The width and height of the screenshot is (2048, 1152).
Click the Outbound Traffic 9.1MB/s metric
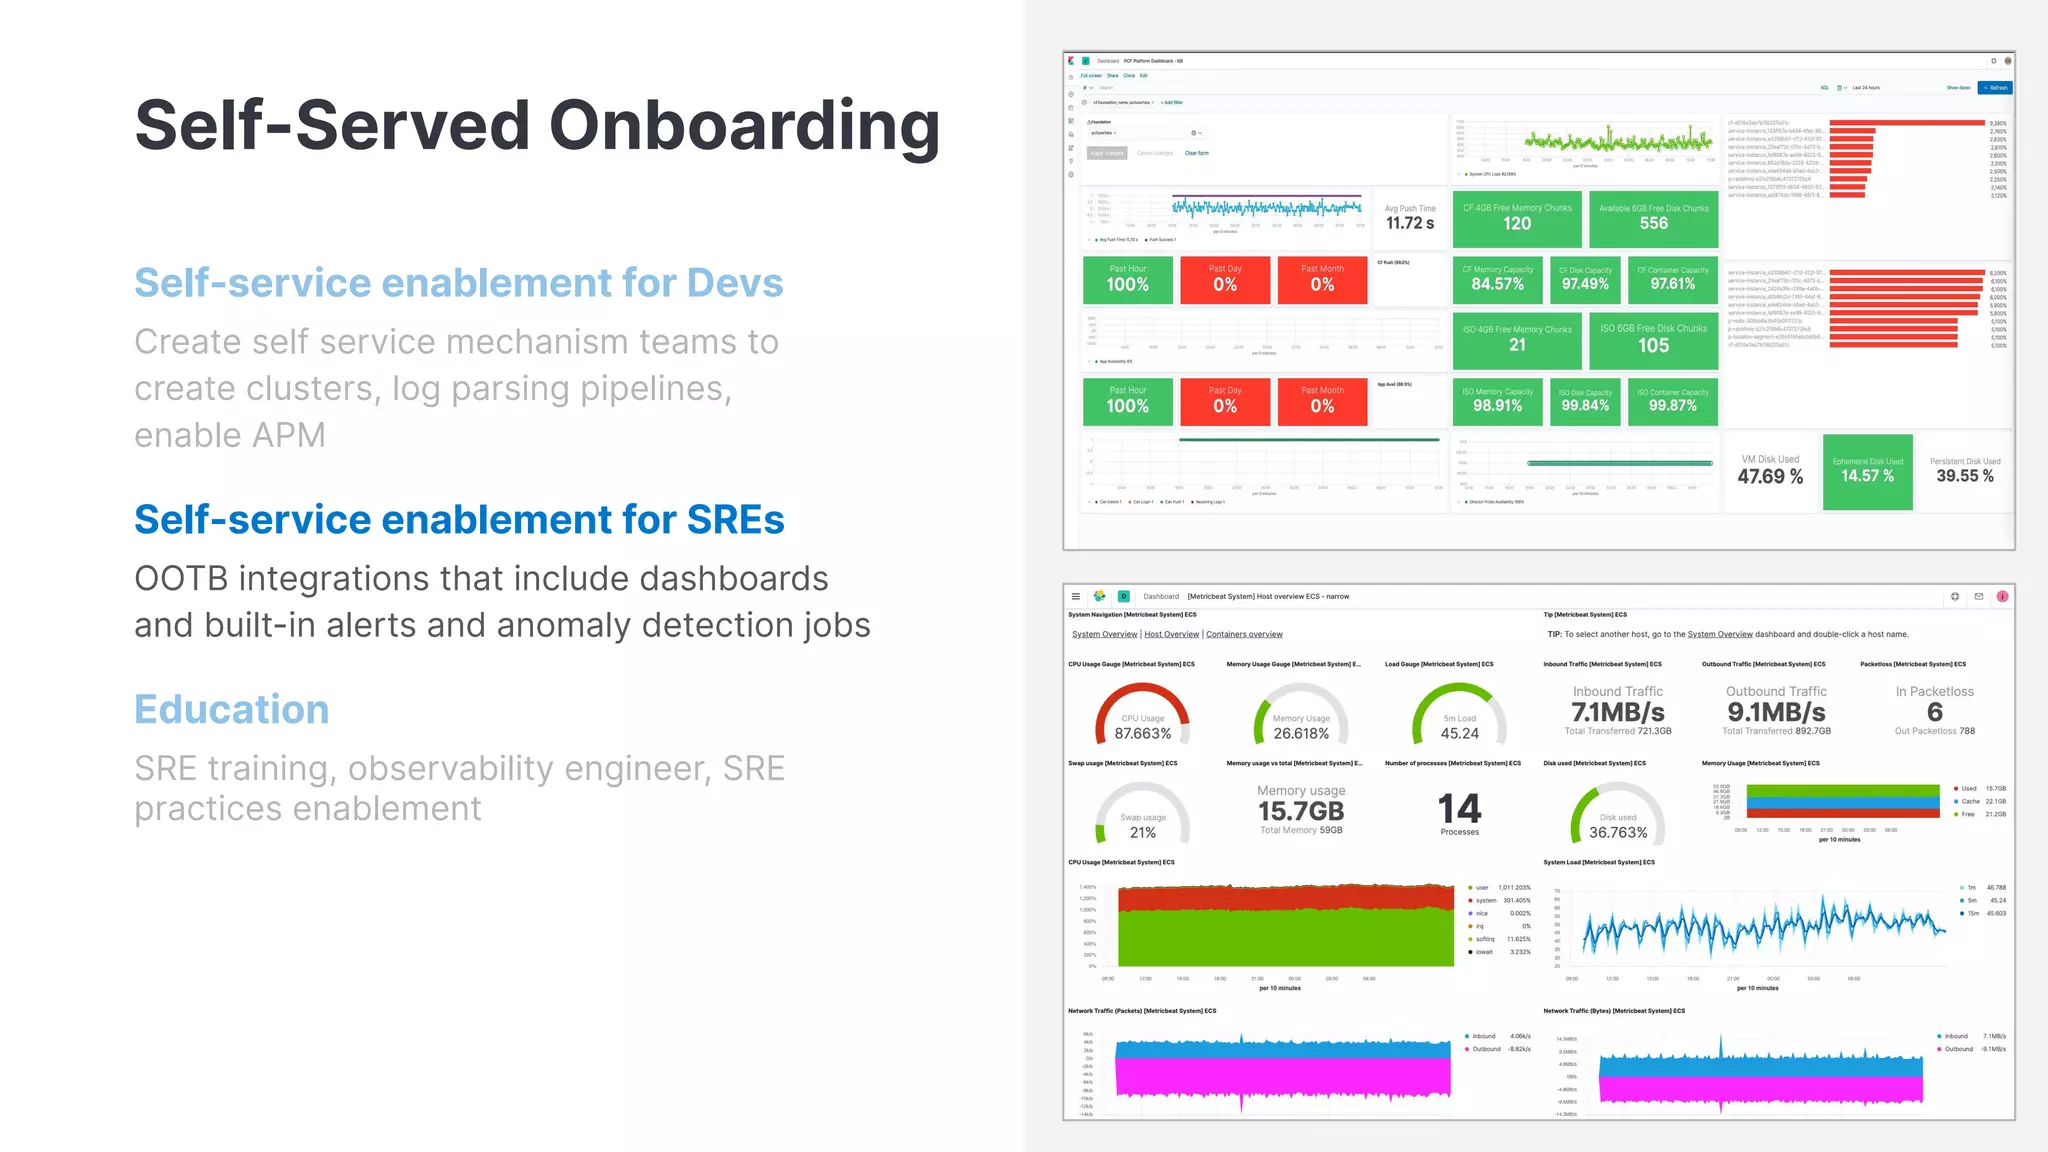[1776, 710]
